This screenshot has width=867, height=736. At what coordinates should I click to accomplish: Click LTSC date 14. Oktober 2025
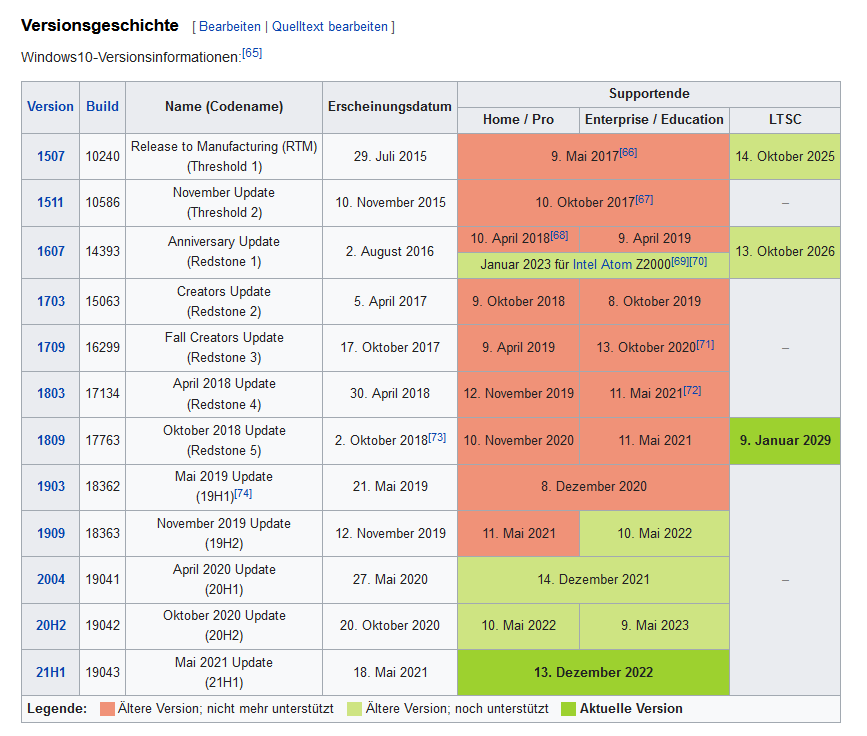[785, 156]
